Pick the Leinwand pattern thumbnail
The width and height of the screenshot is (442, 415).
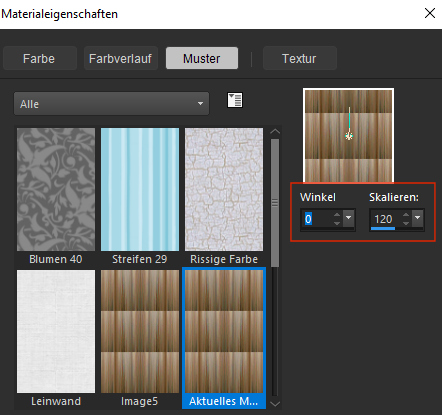click(56, 332)
